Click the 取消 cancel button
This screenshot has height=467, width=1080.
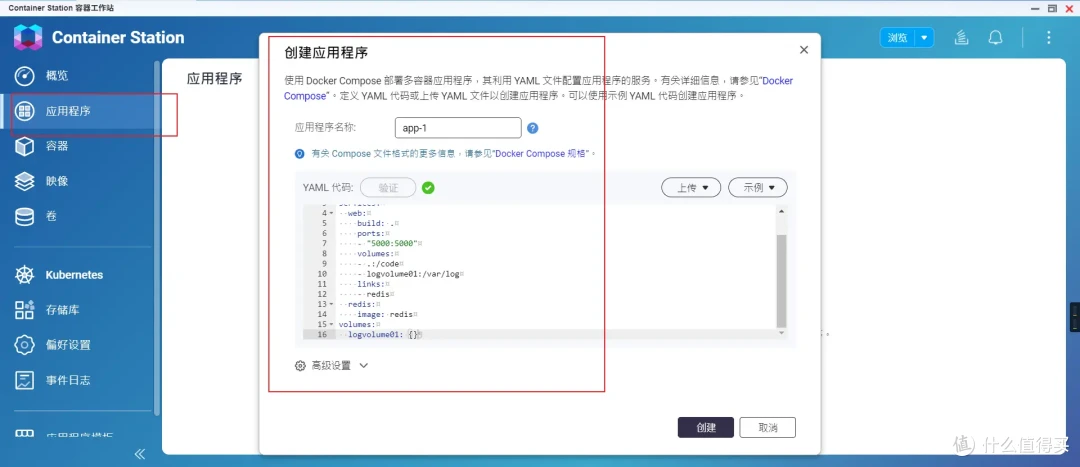coord(767,427)
